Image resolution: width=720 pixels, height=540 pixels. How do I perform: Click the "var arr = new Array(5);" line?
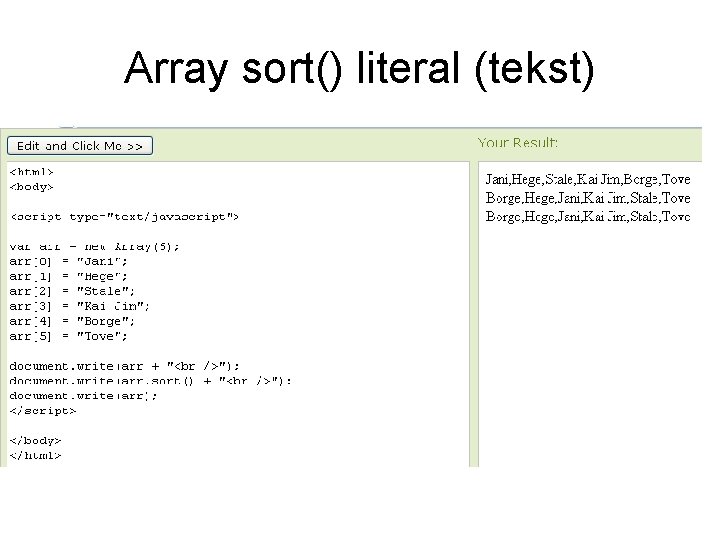coord(94,247)
